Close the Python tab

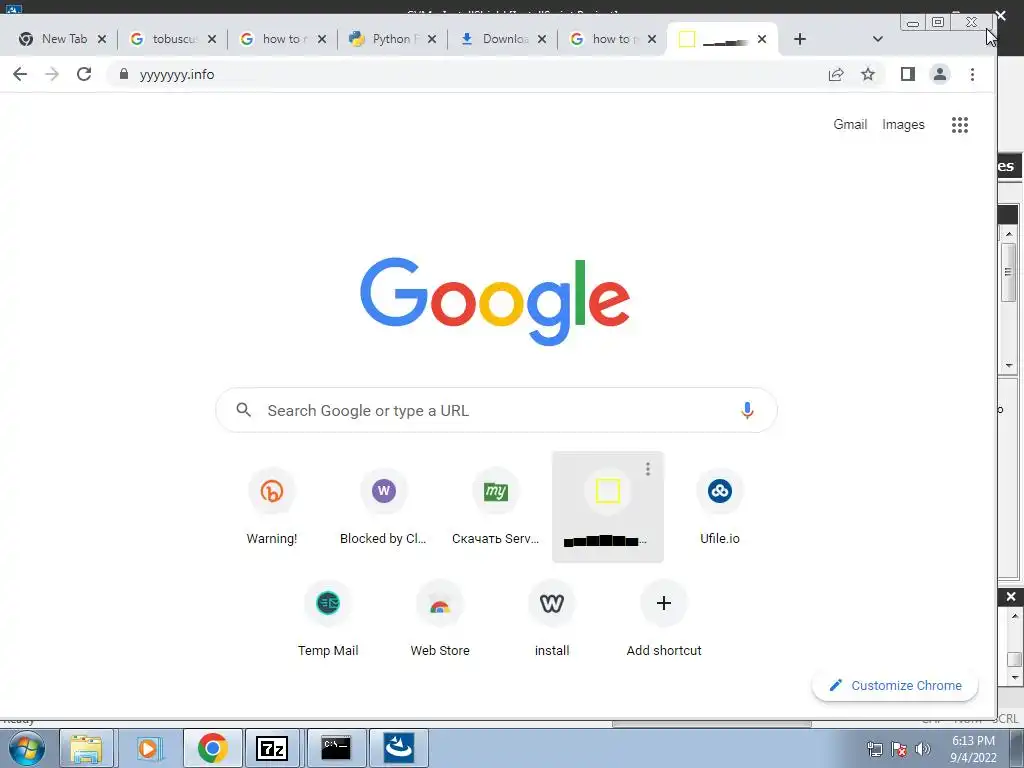coord(432,39)
